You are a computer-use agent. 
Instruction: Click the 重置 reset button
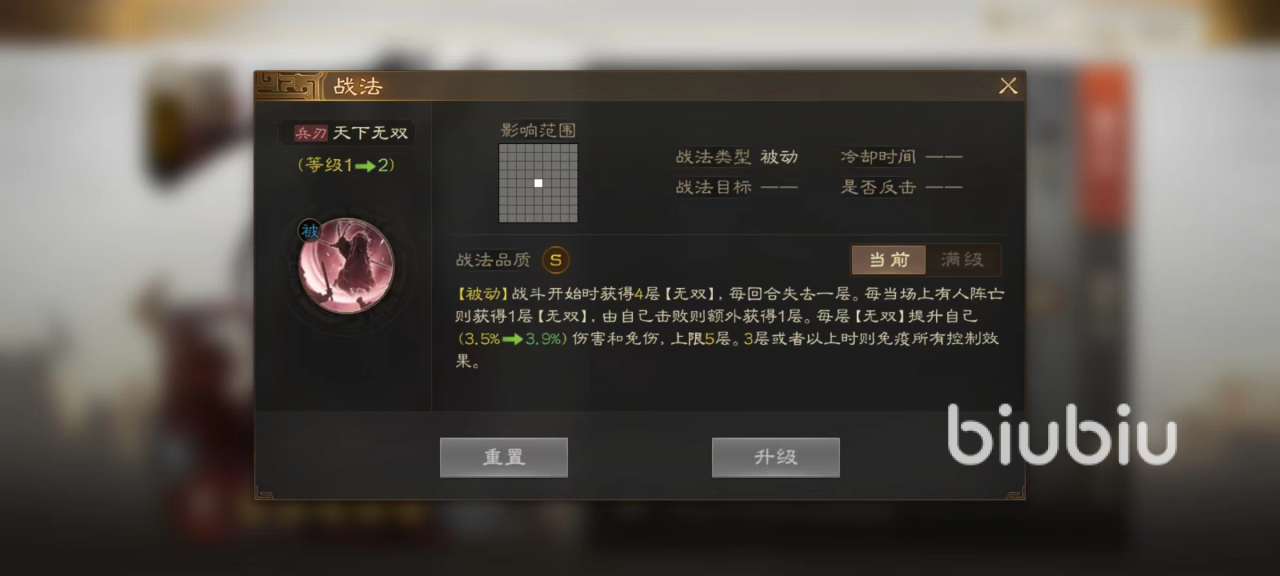click(504, 457)
